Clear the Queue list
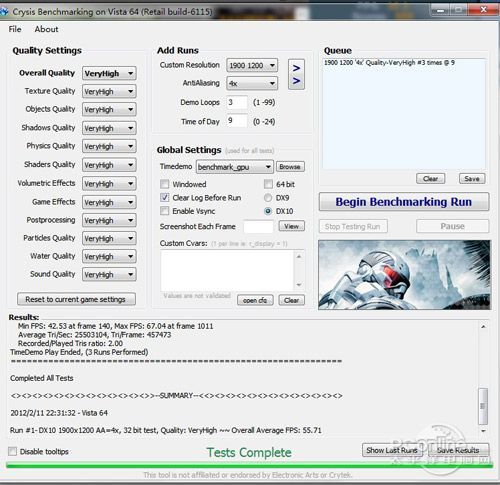 pyautogui.click(x=430, y=179)
